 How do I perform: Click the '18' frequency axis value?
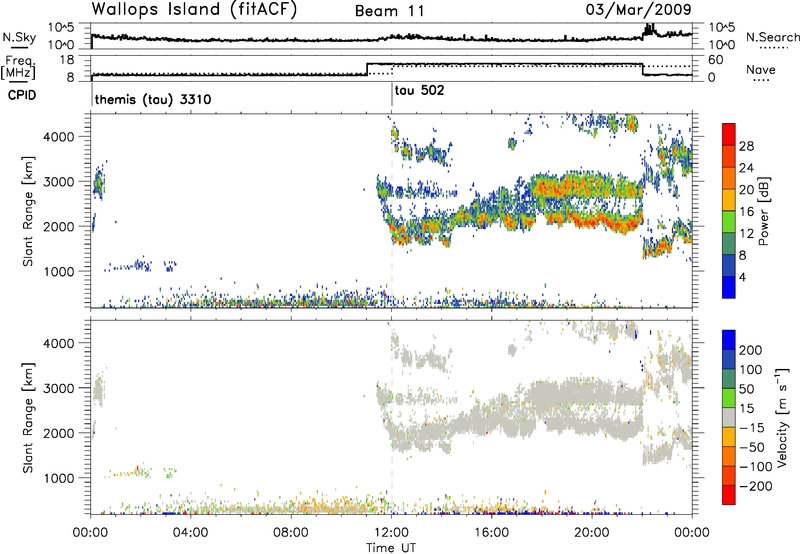[66, 60]
